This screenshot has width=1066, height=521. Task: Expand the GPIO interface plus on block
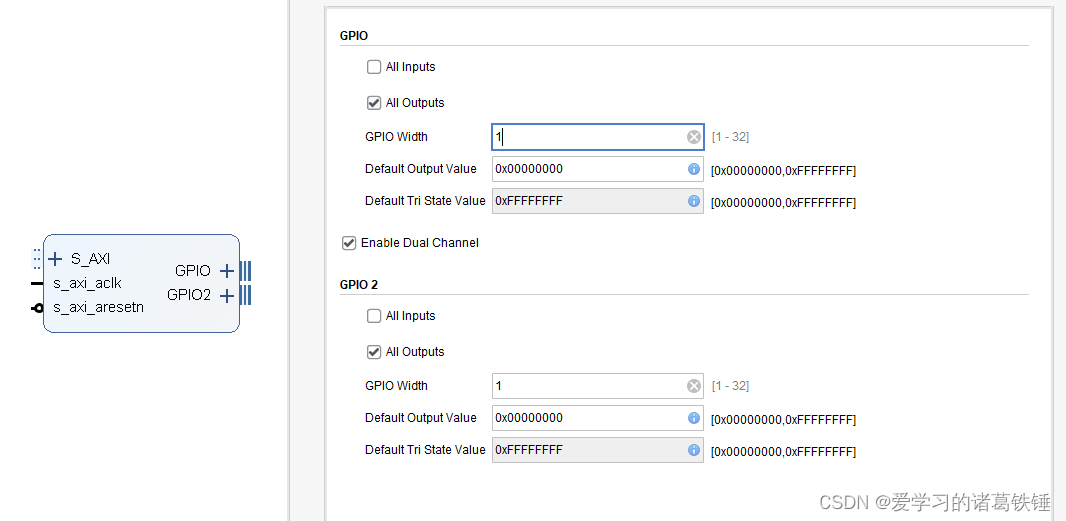[227, 271]
